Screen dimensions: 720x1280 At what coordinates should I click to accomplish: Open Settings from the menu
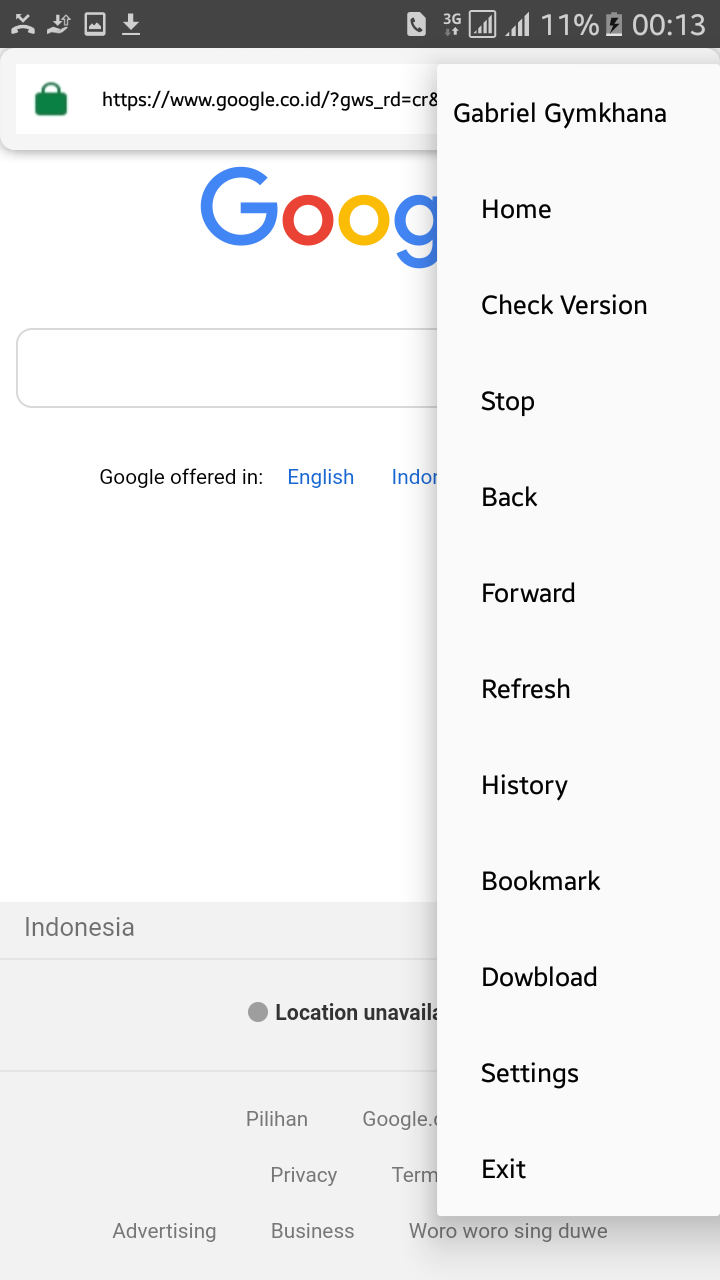click(530, 1073)
